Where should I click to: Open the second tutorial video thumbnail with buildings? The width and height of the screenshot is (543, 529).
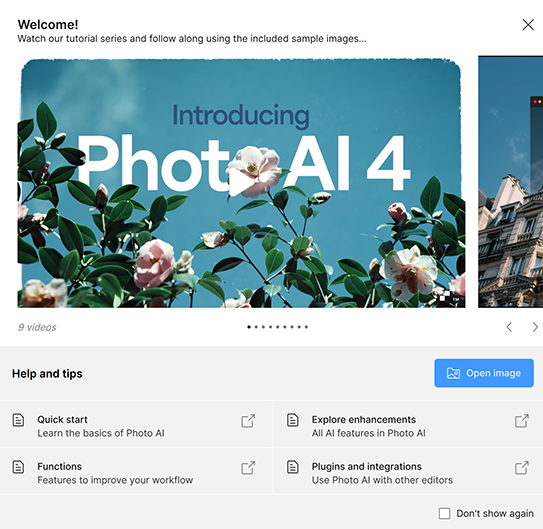coord(510,182)
